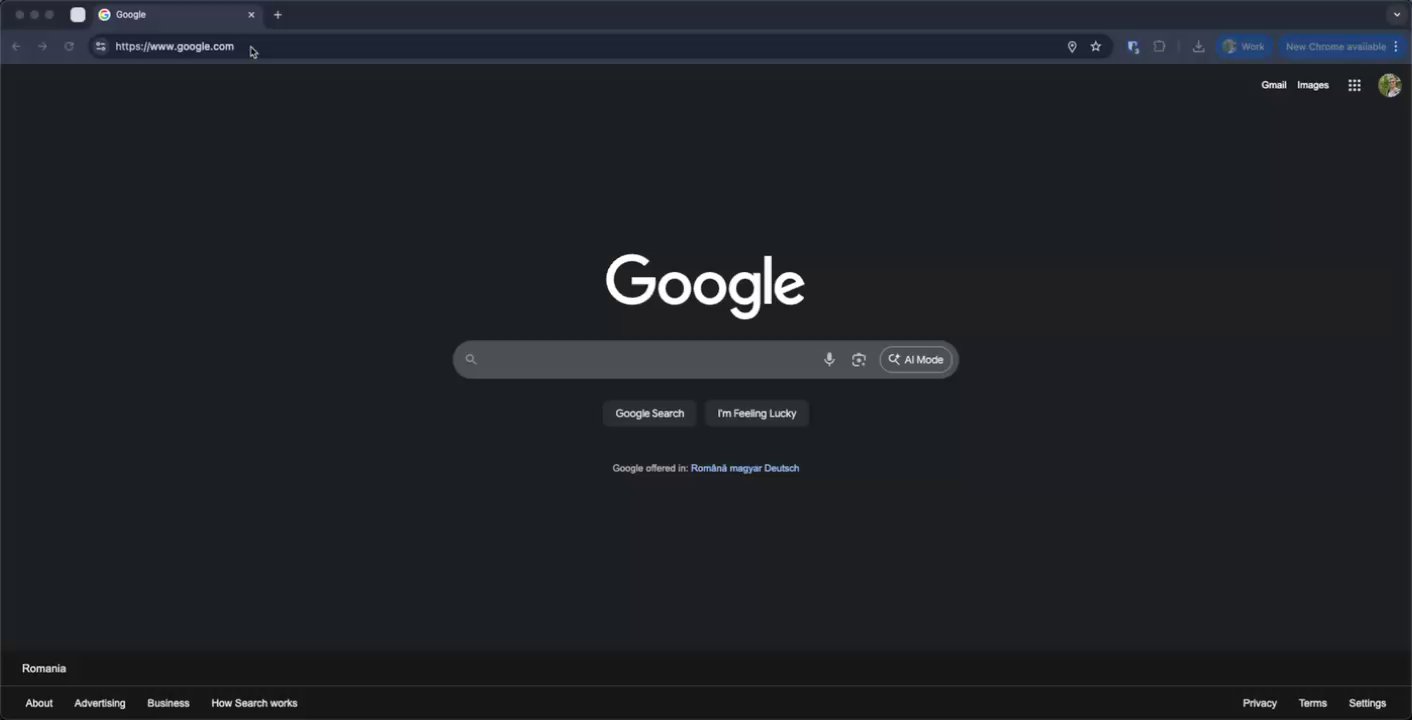The image size is (1412, 720).
Task: Open the Privacy footer link
Action: coord(1260,703)
